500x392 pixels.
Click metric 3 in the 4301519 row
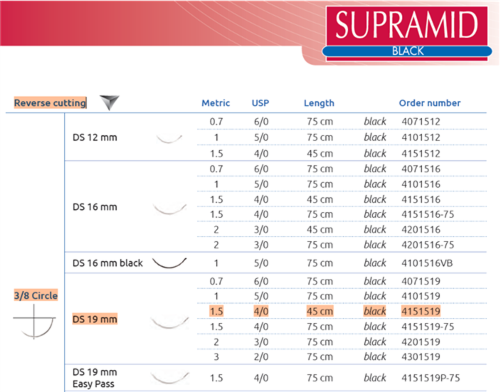pyautogui.click(x=216, y=357)
